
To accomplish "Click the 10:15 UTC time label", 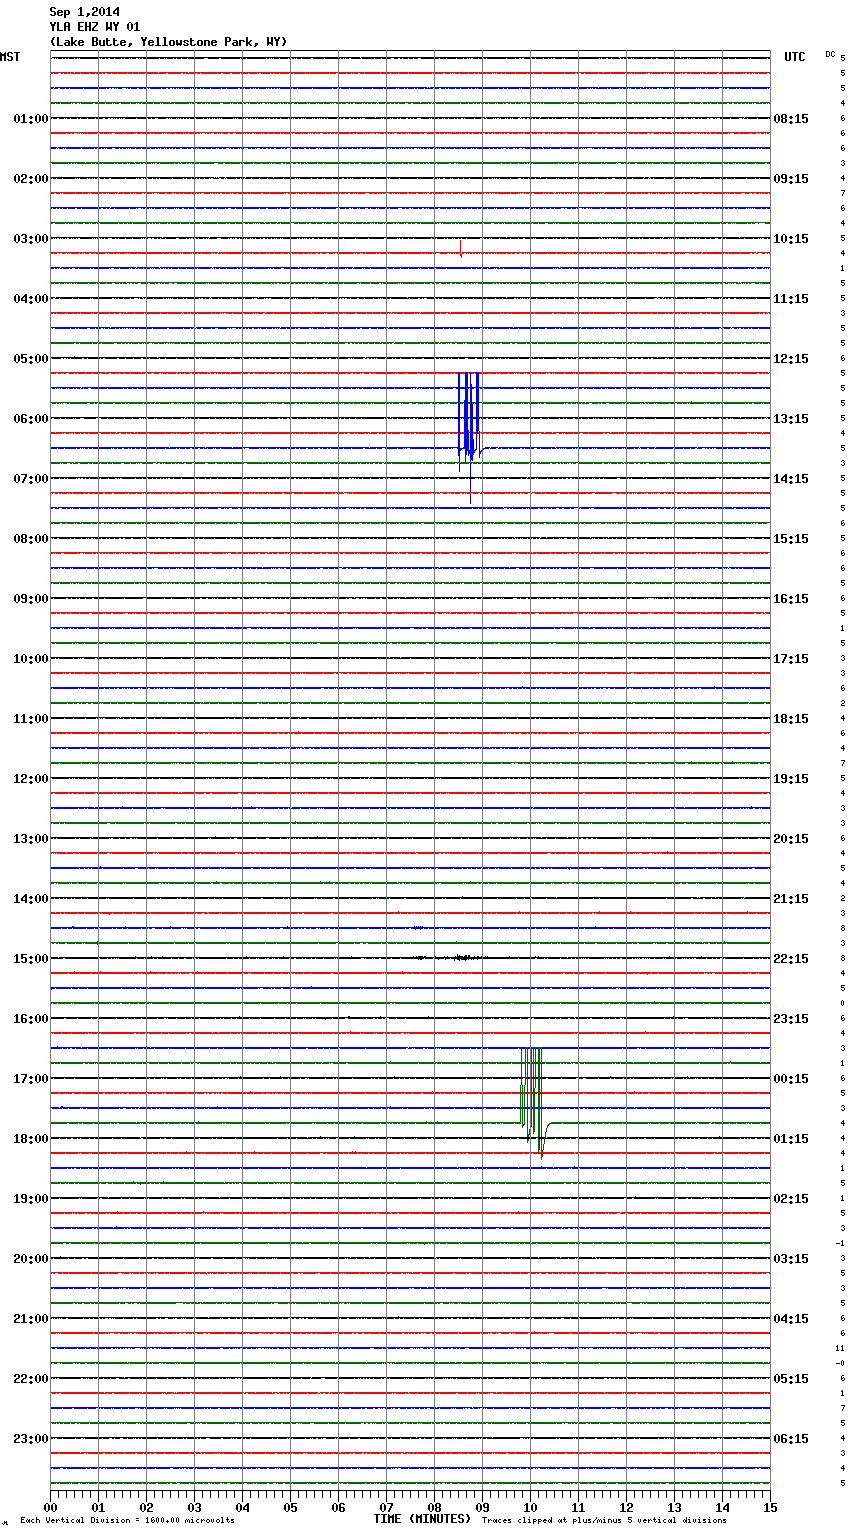I will tap(791, 239).
